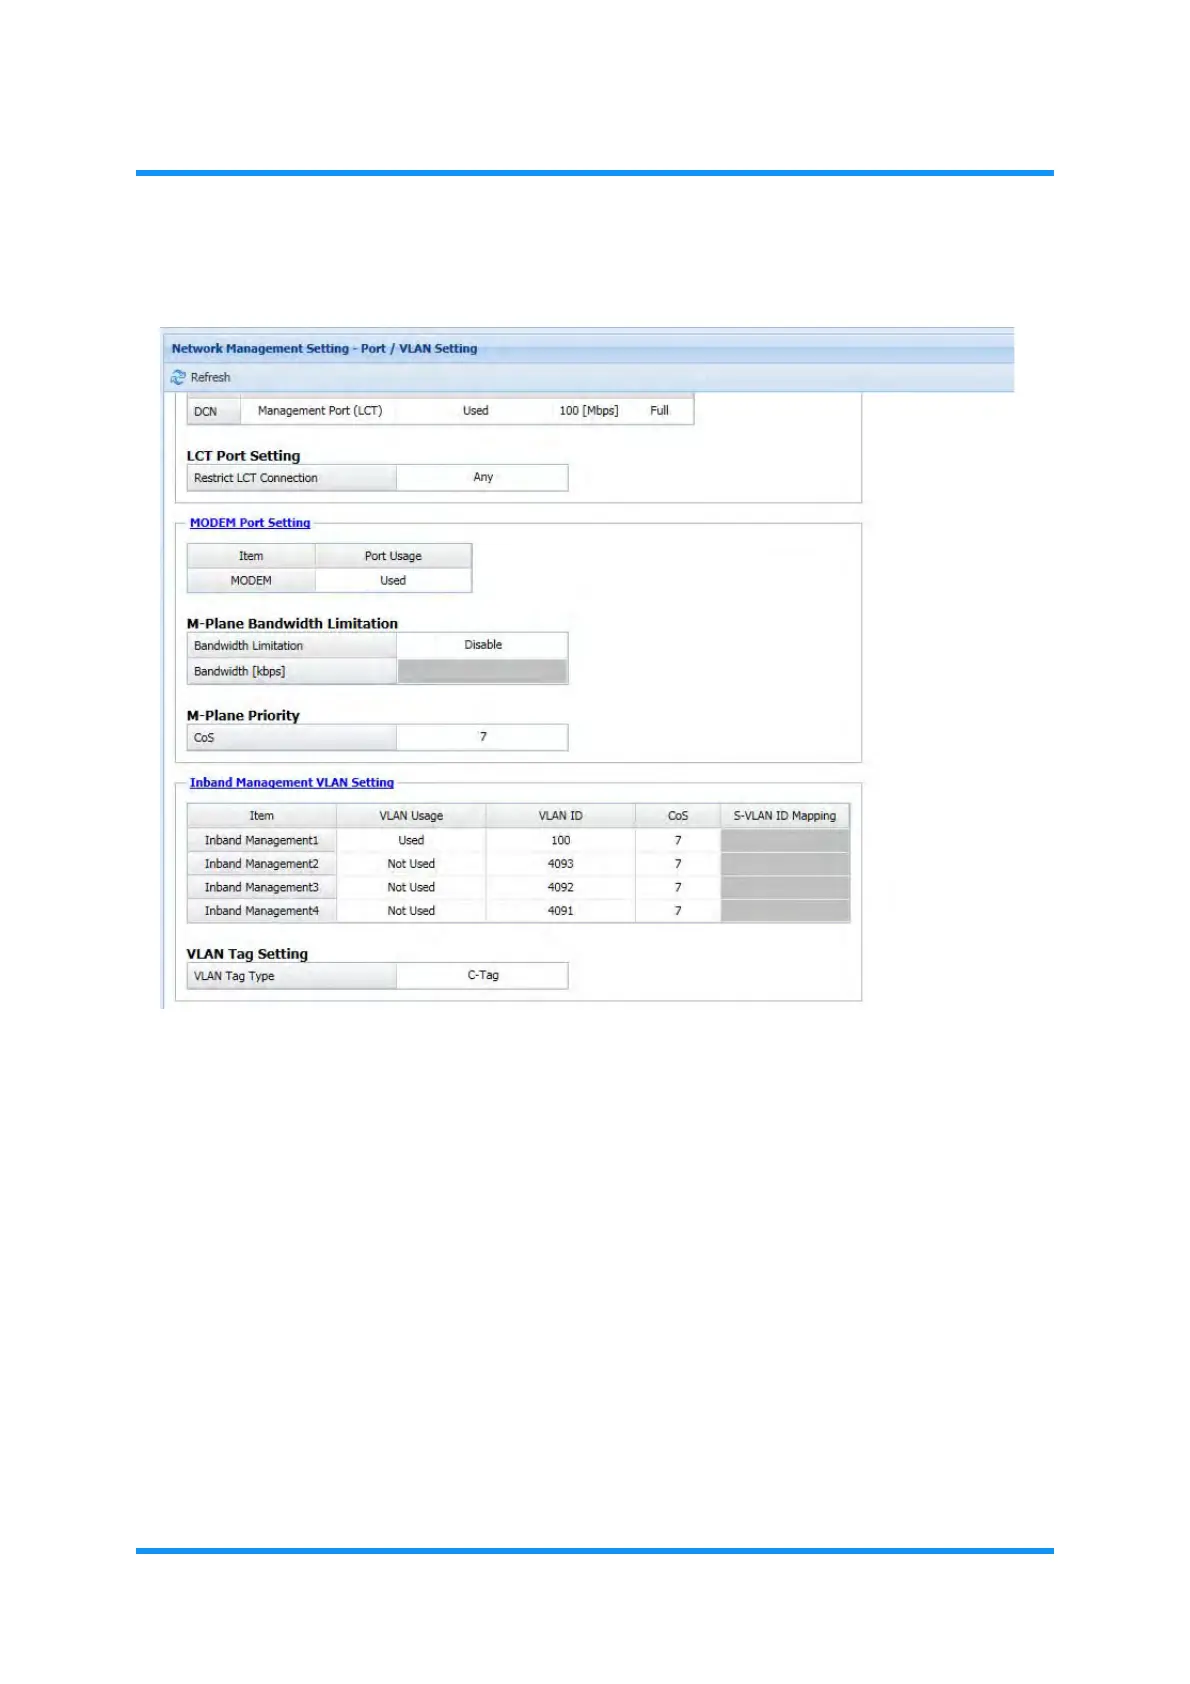This screenshot has width=1190, height=1684.
Task: Click the M-Plane Priority CoS value 7
Action: pos(483,737)
